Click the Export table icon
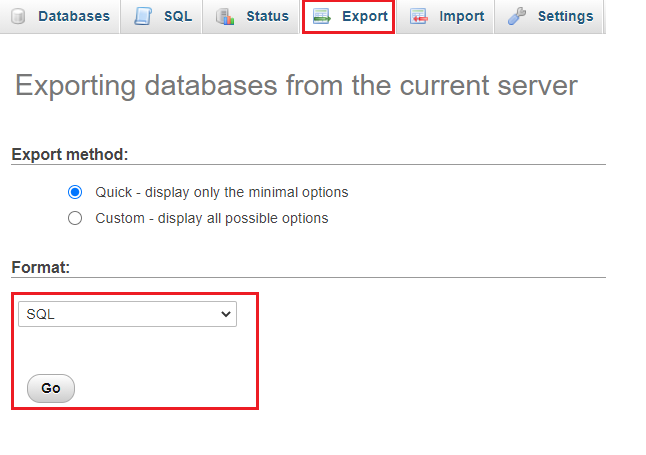This screenshot has width=646, height=455. click(321, 16)
